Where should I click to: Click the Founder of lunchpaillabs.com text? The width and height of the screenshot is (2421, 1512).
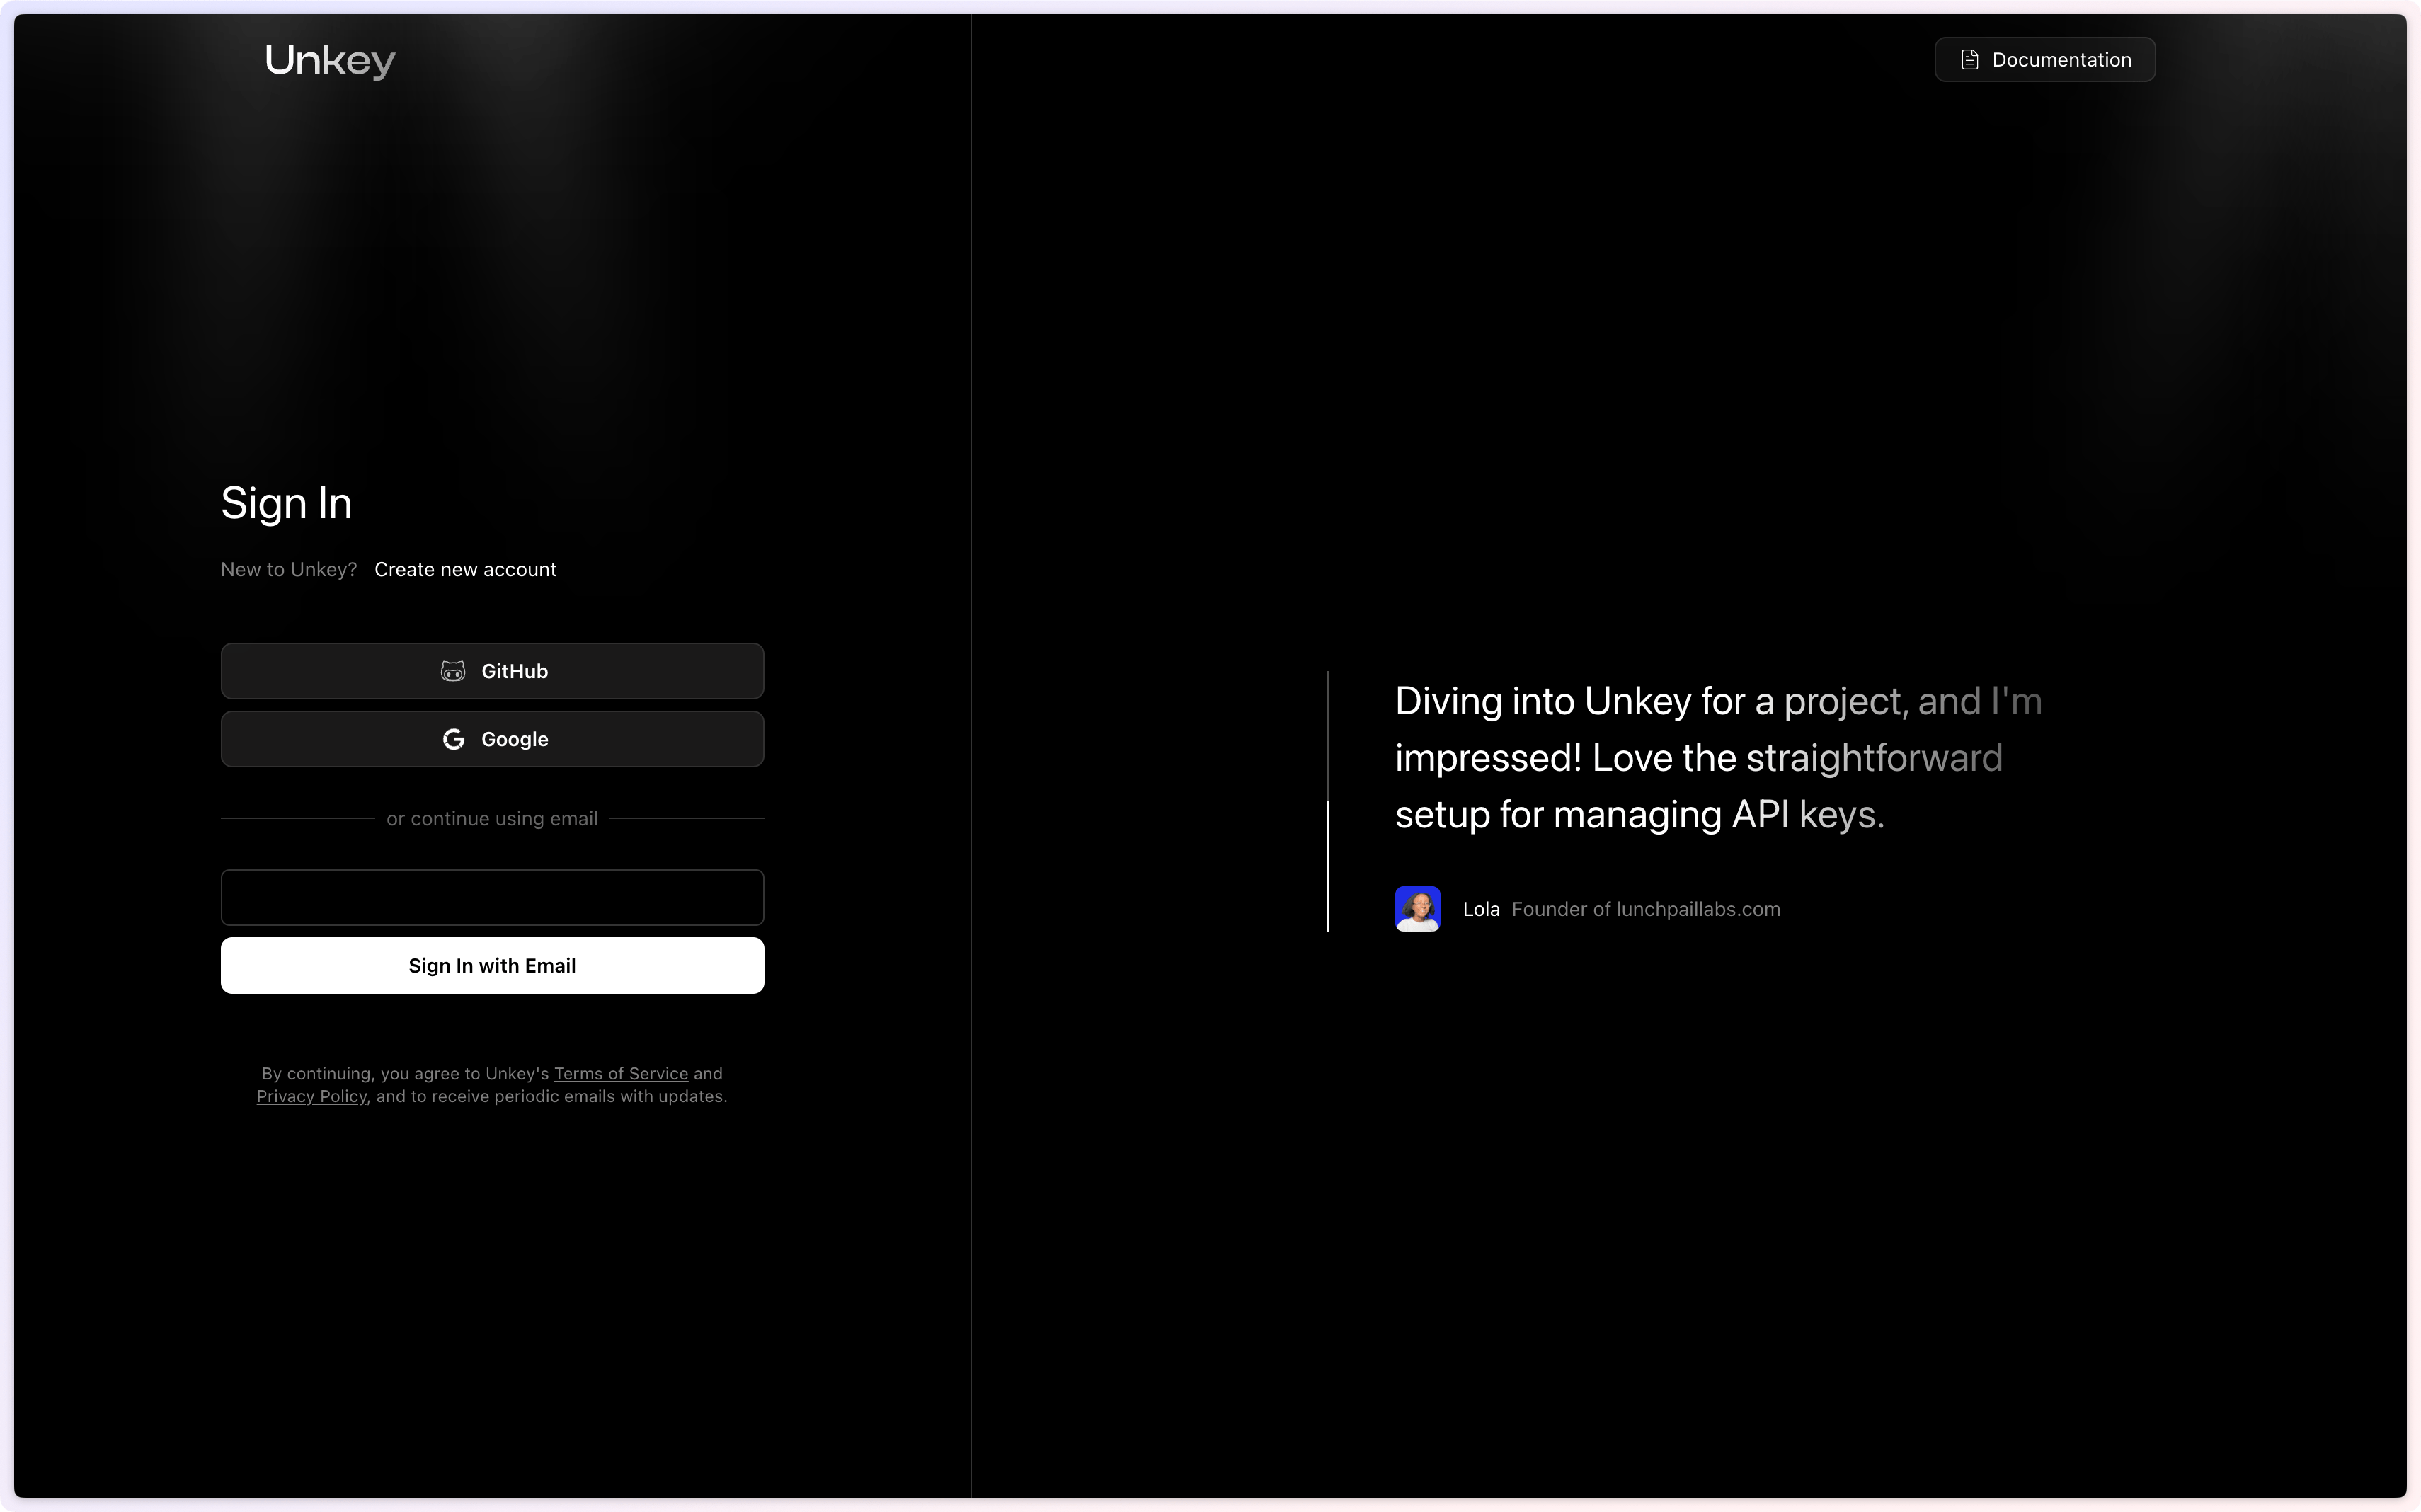coord(1645,909)
